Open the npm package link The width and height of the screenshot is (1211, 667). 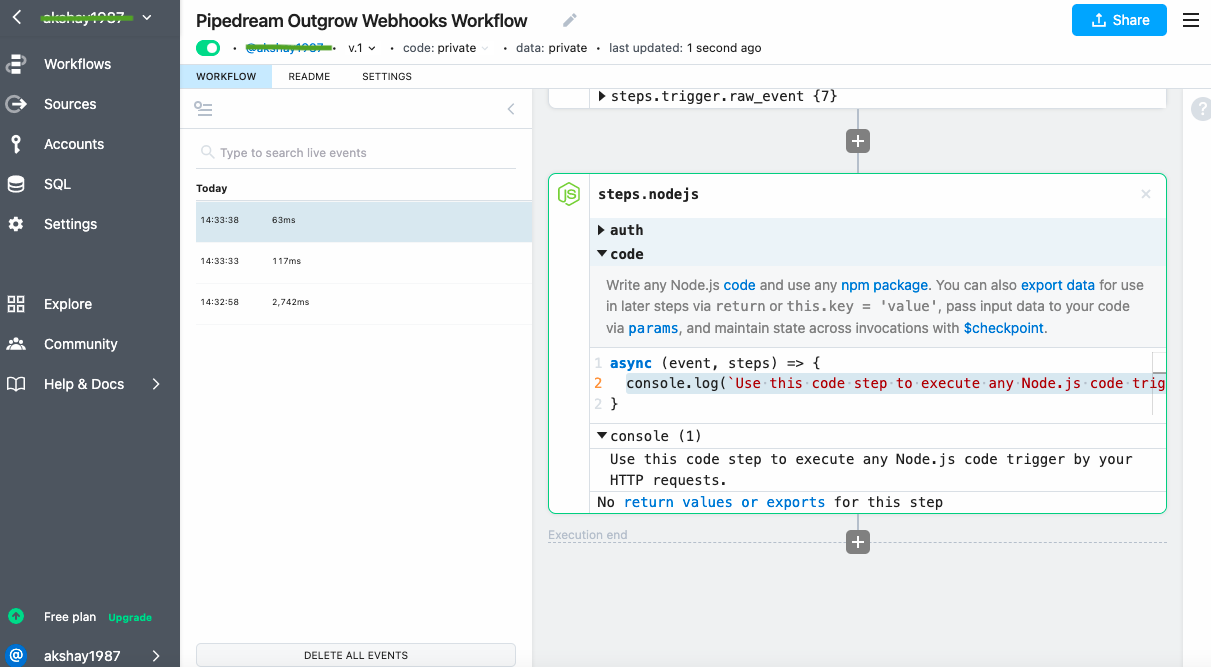(x=884, y=285)
